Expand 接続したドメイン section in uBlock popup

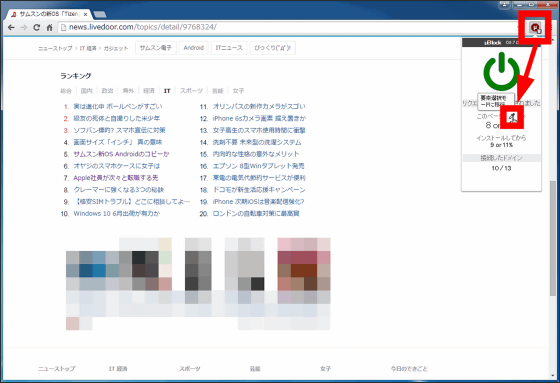(501, 158)
